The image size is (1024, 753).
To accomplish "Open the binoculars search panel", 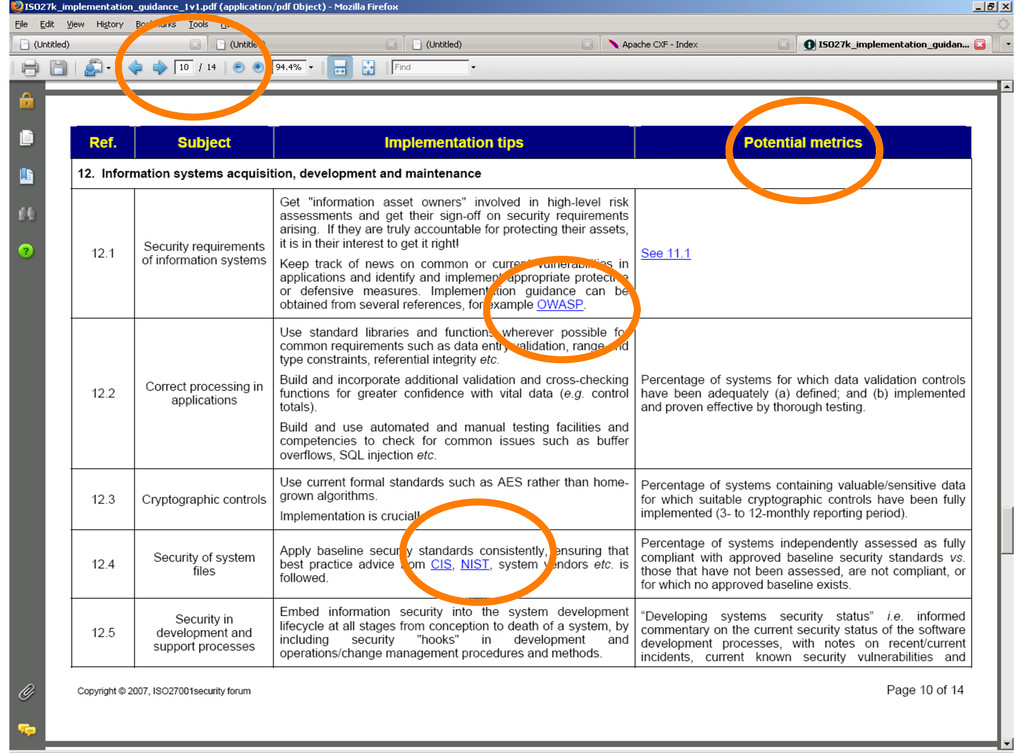I will coord(26,214).
